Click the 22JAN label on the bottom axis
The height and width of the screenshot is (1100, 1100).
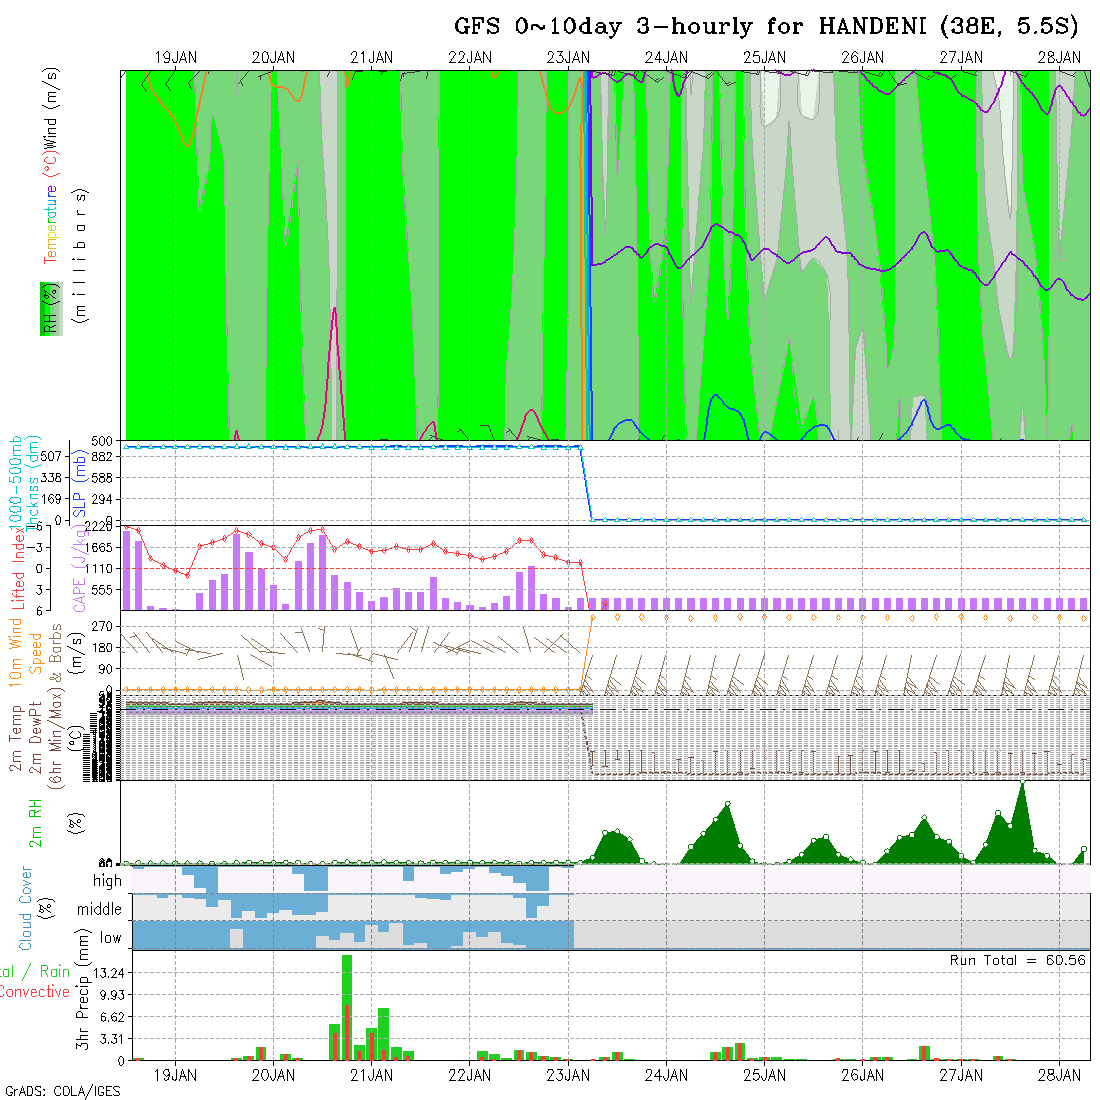(x=470, y=1075)
